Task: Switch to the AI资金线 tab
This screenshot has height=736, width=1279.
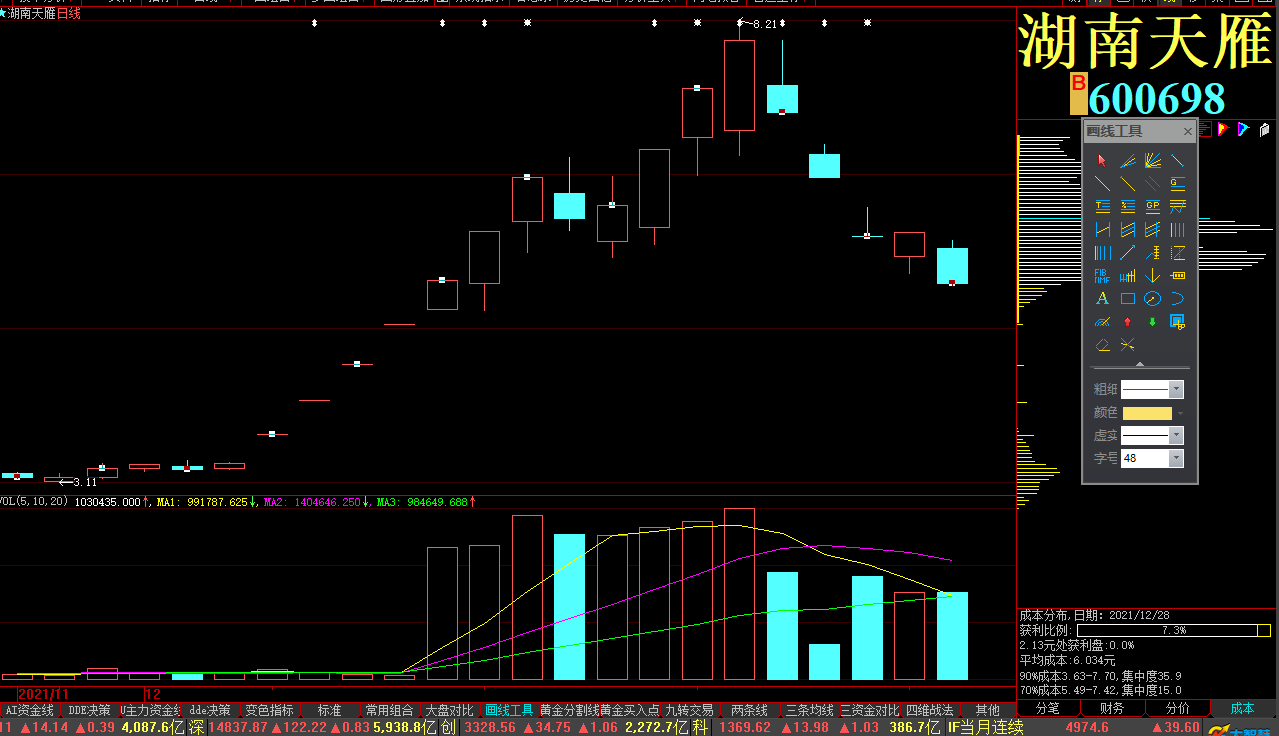Action: [30, 710]
